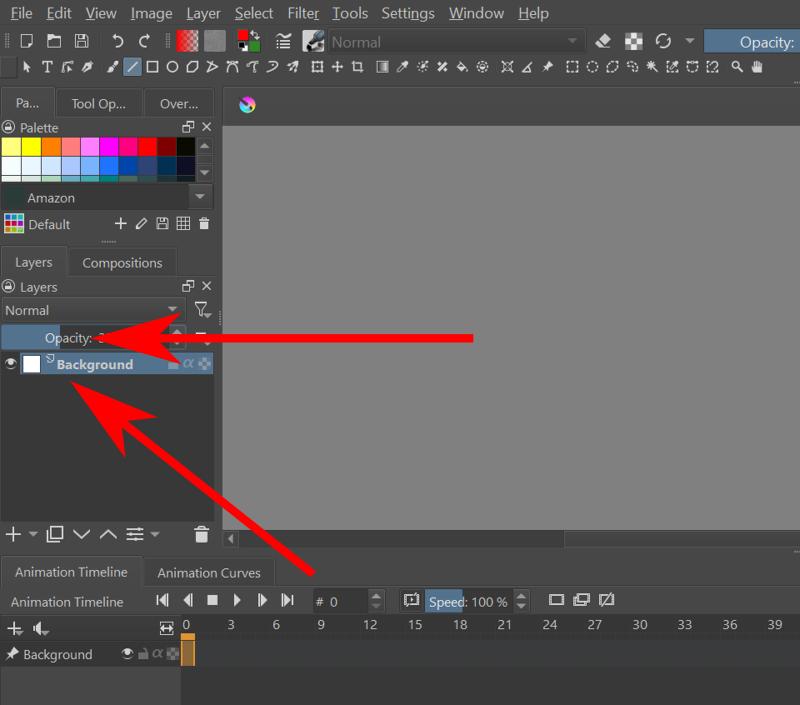Add a new layer in the Layers panel
This screenshot has width=800, height=705.
tap(12, 534)
